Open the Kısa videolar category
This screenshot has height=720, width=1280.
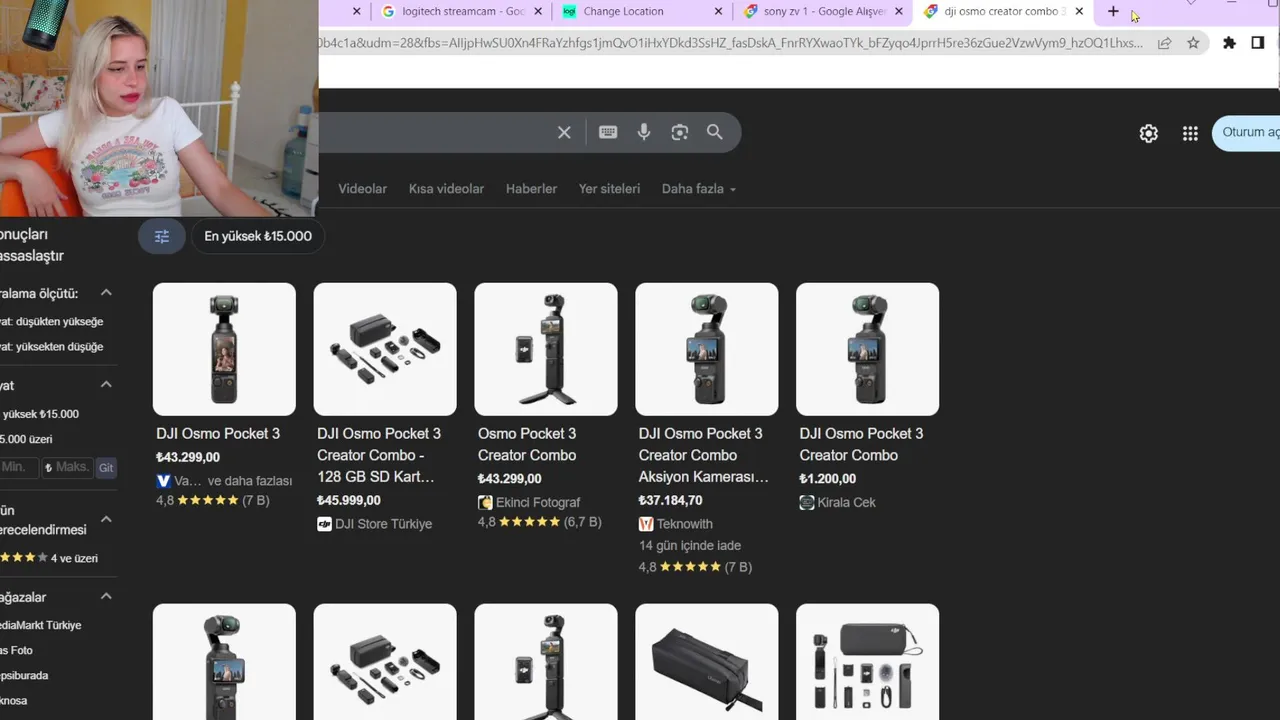[446, 188]
